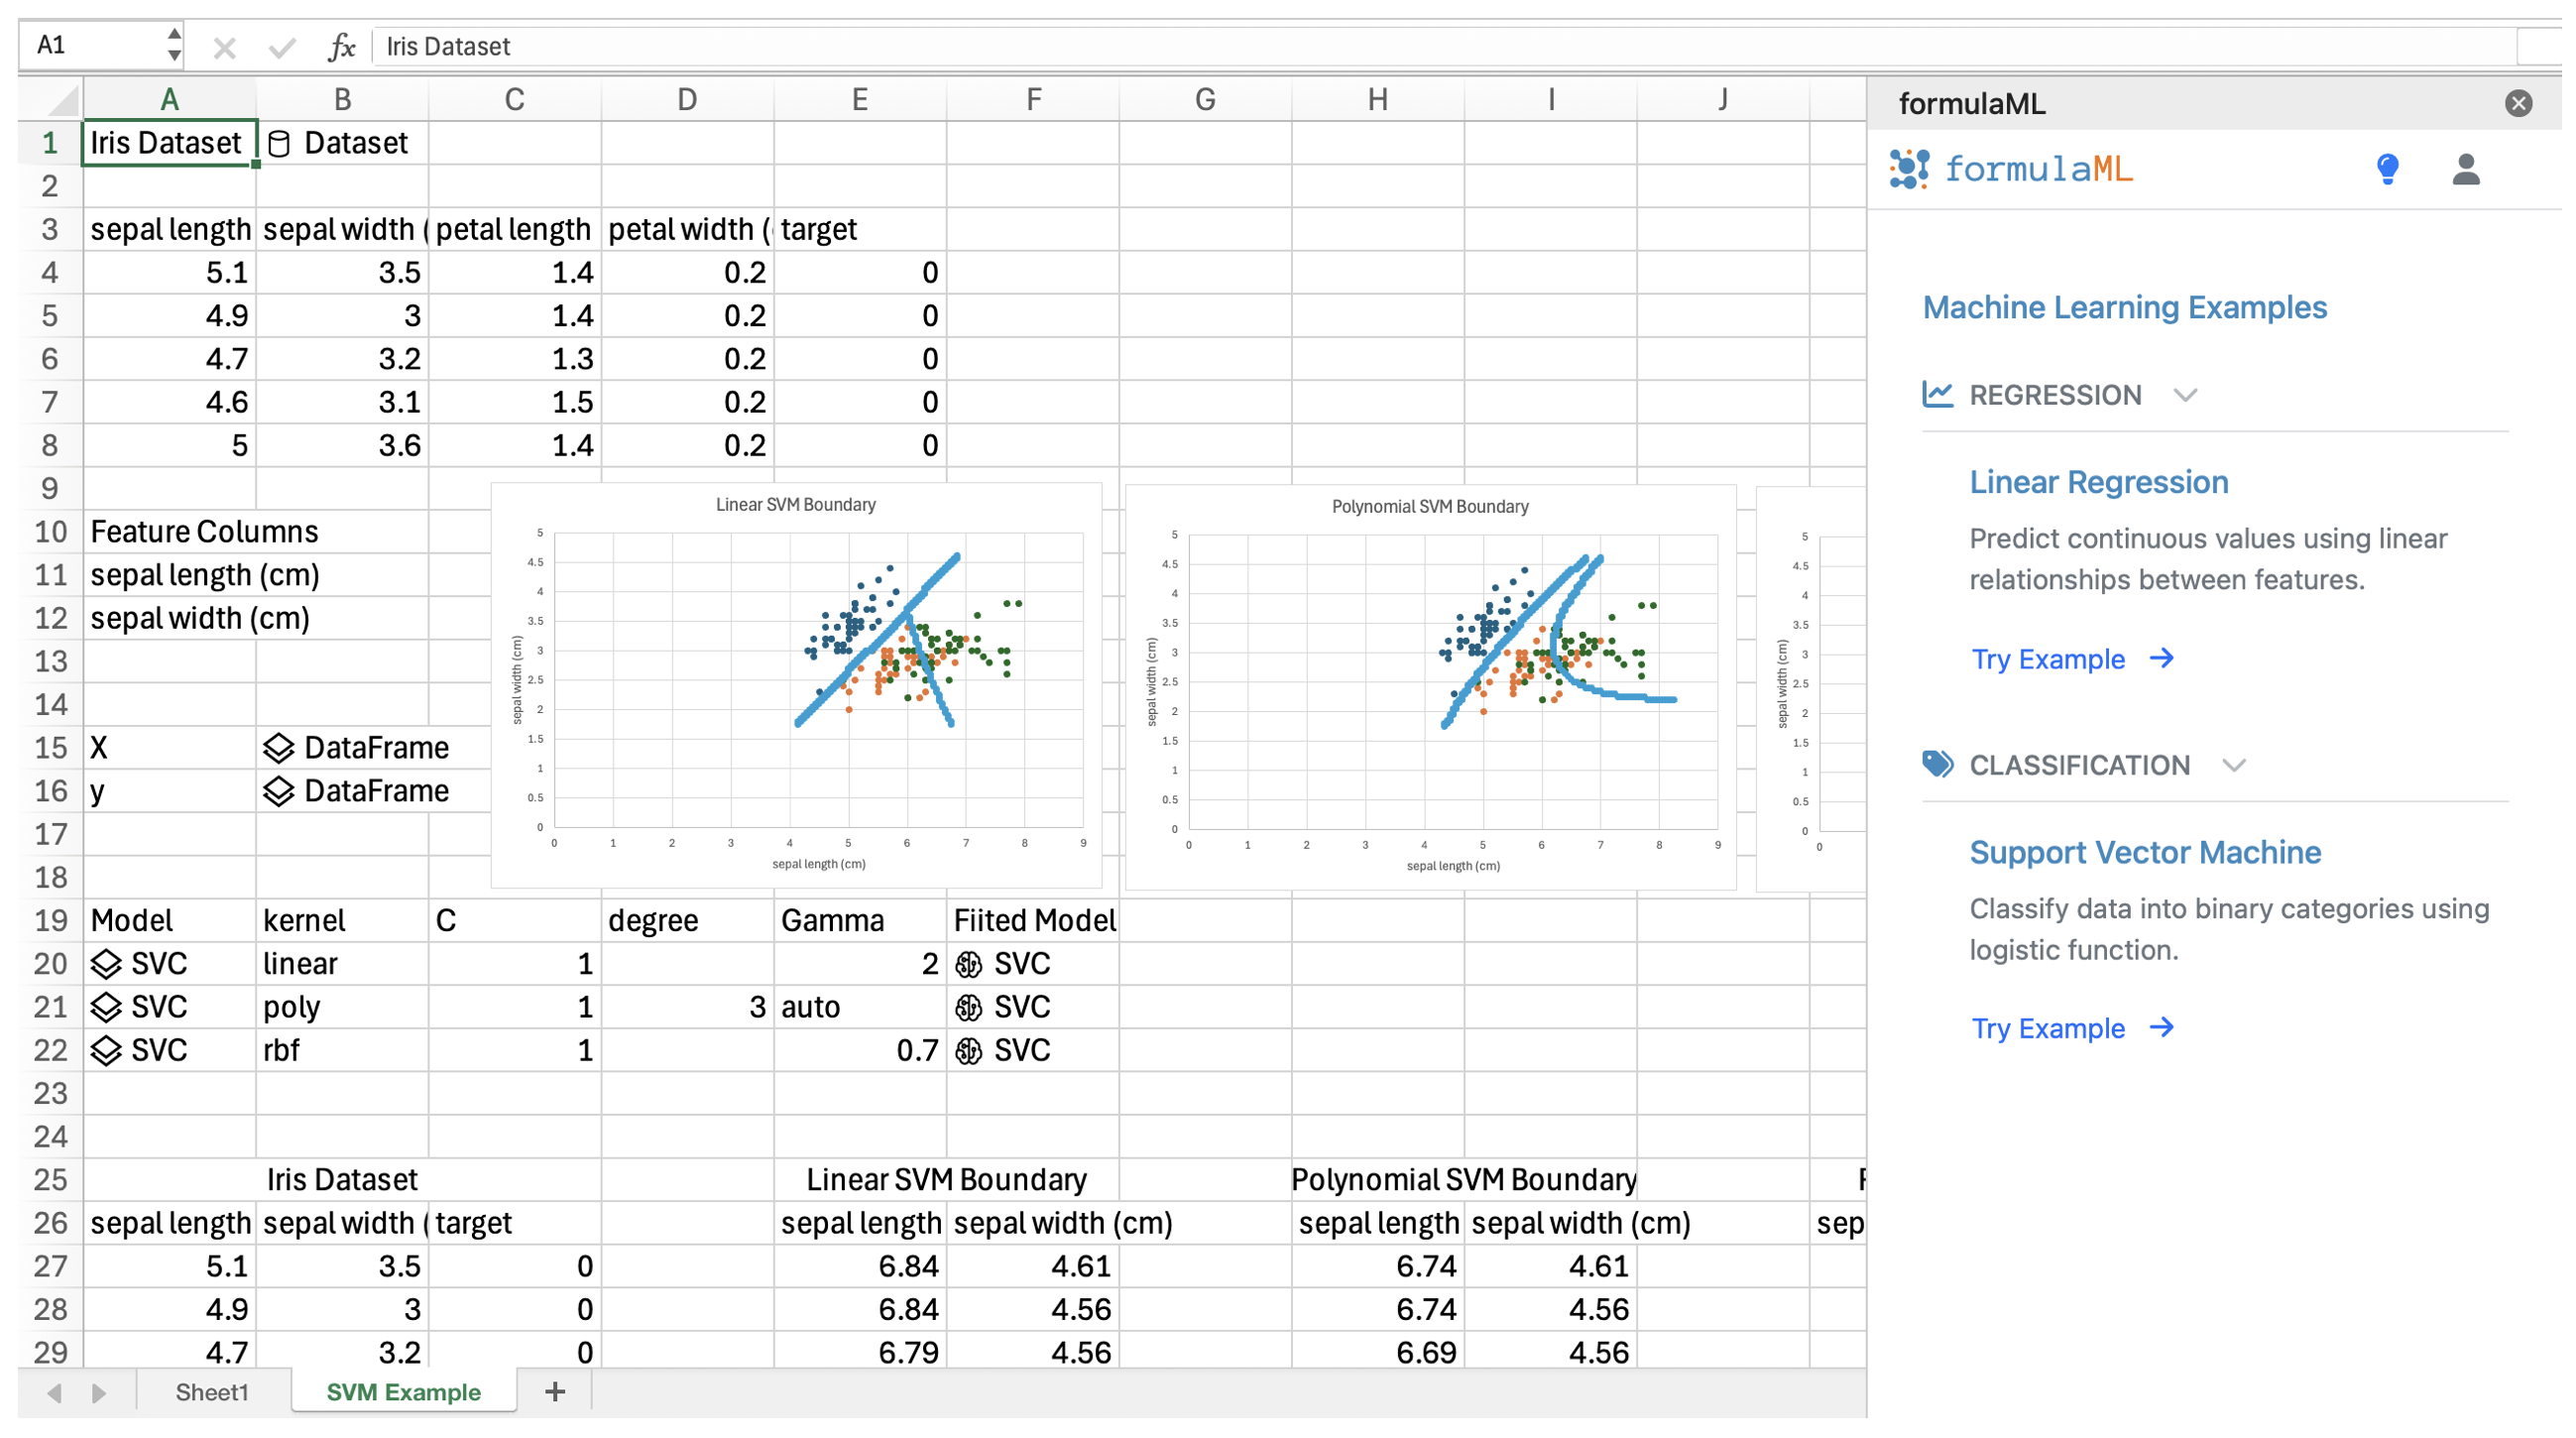
Task: Click the Classification tag icon
Action: 1937,764
